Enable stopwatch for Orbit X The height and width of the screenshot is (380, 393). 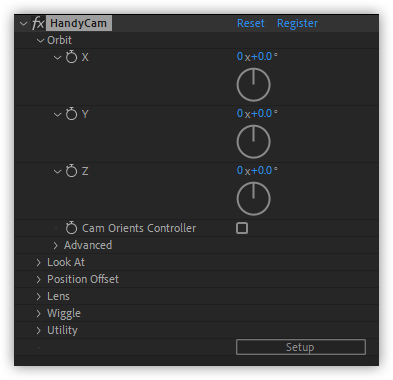point(71,57)
